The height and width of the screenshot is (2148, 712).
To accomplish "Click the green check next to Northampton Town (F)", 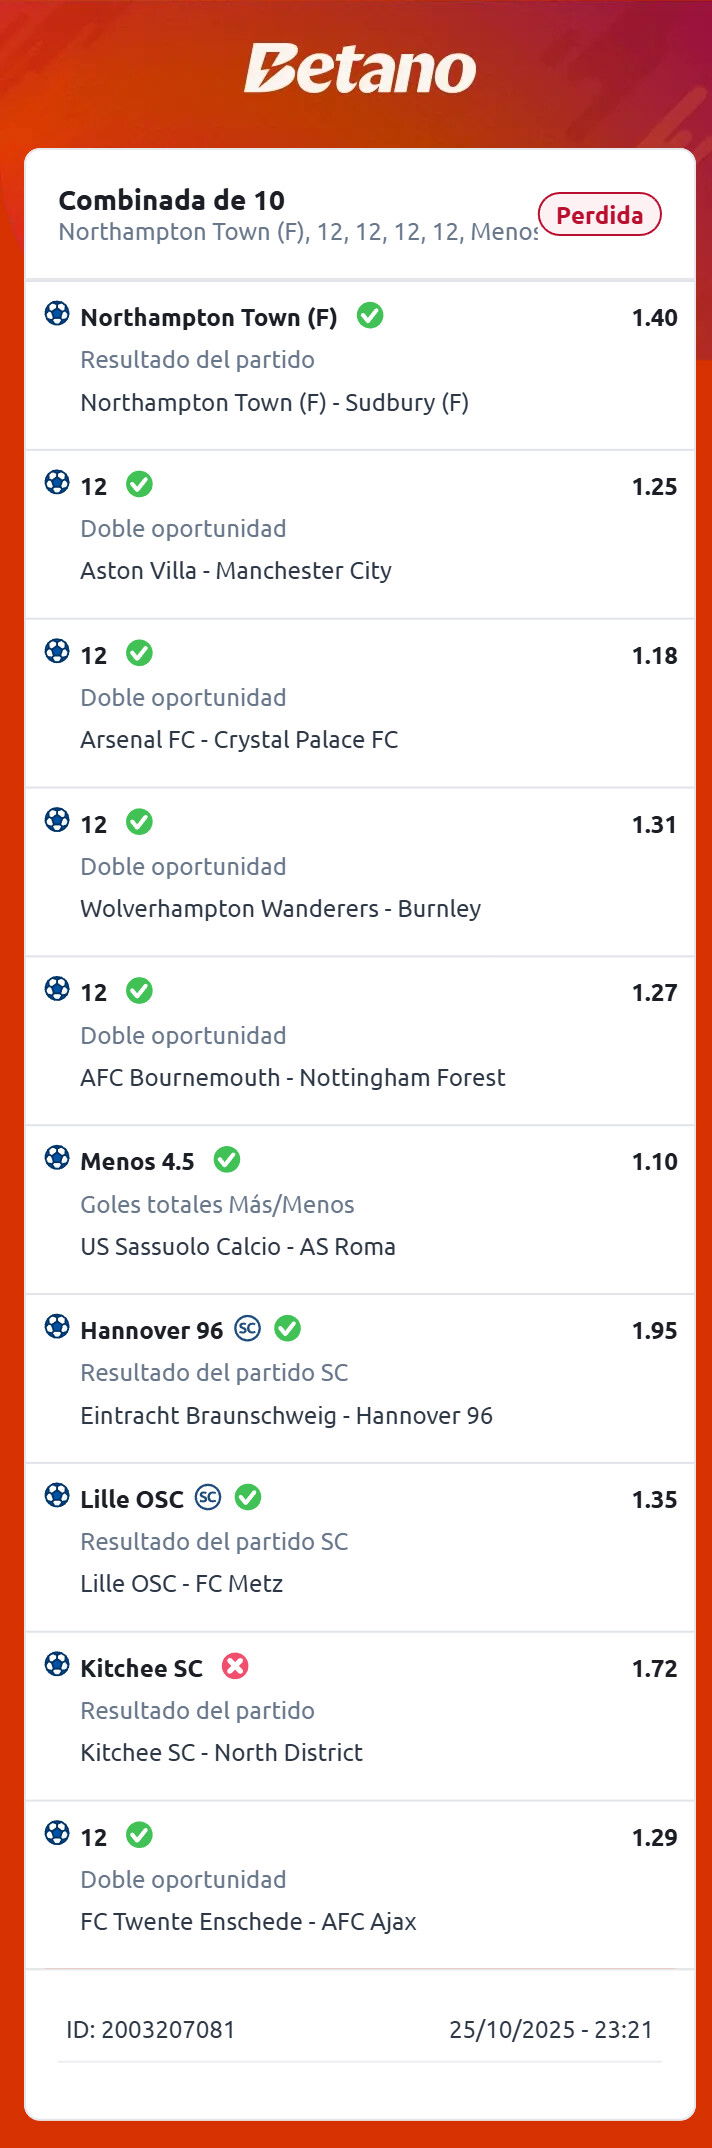I will 370,316.
